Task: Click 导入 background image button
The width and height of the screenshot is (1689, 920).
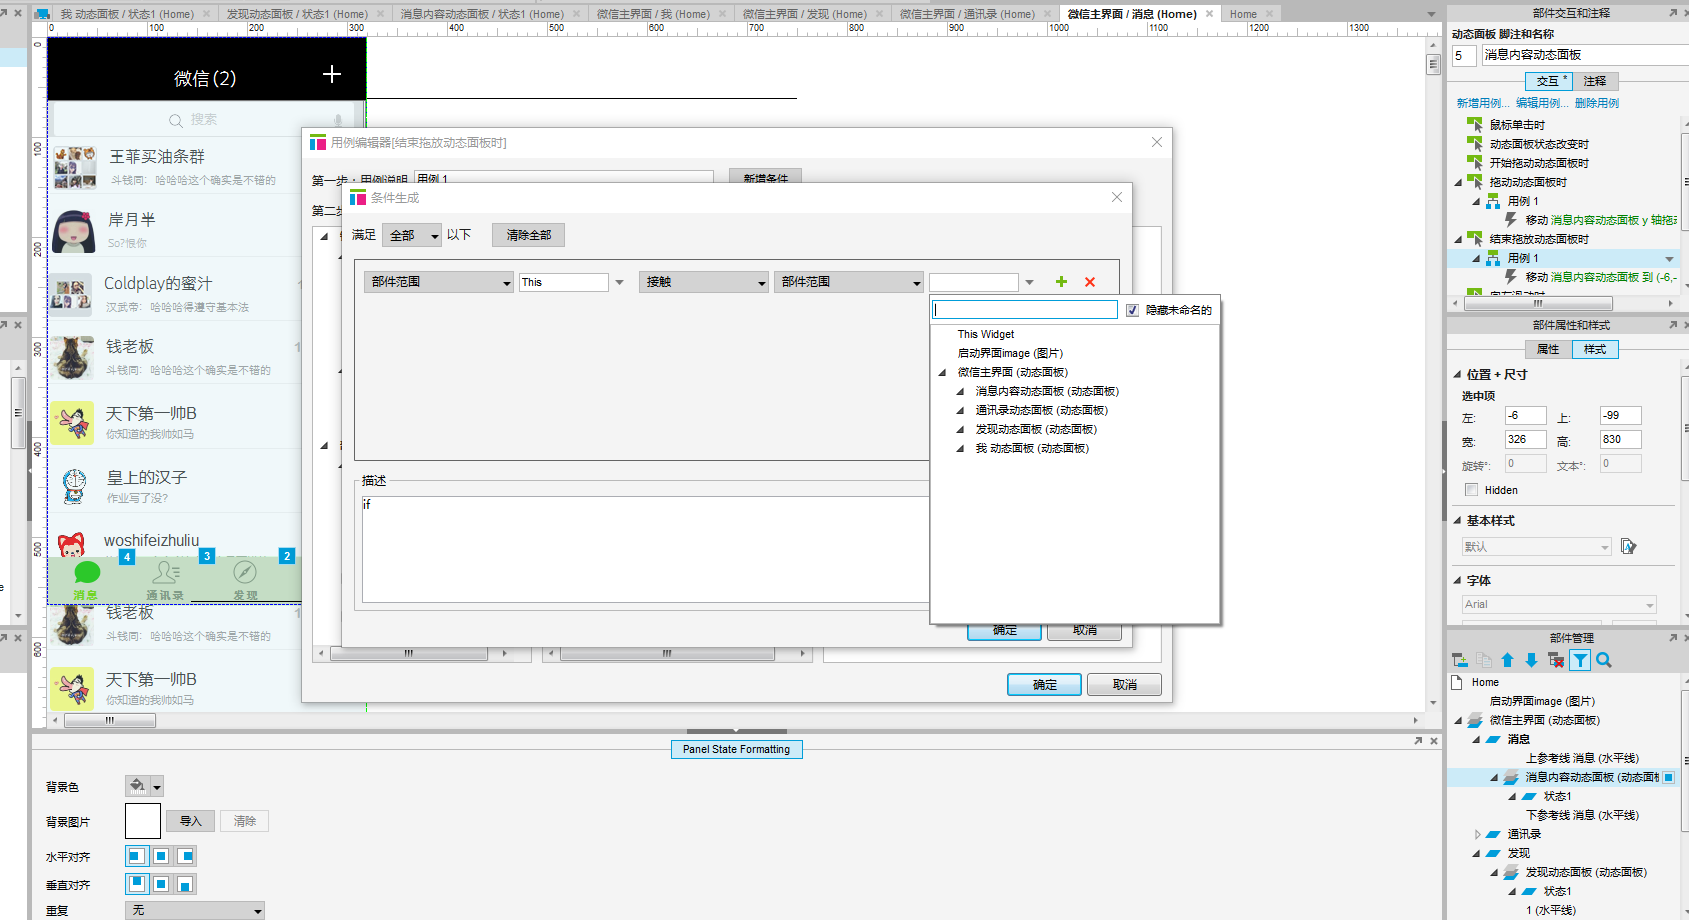Action: [x=190, y=821]
